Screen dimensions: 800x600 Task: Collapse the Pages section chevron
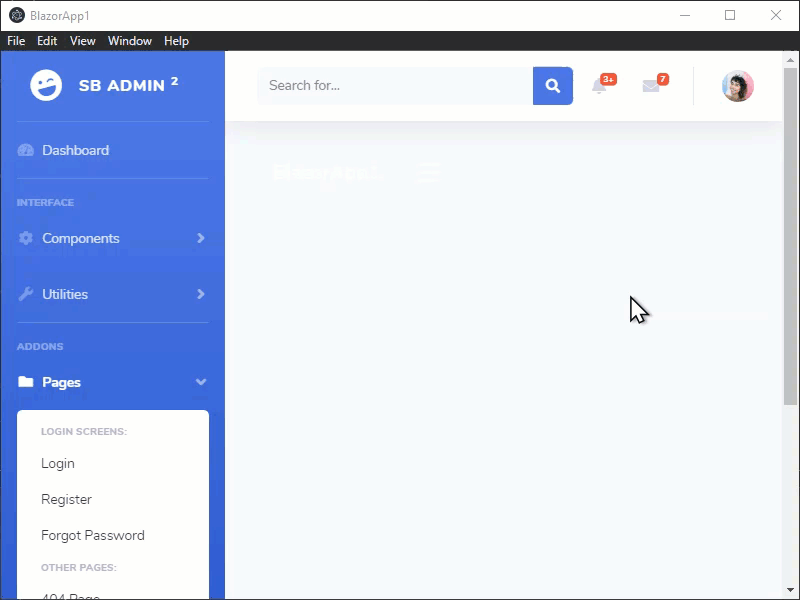[201, 383]
